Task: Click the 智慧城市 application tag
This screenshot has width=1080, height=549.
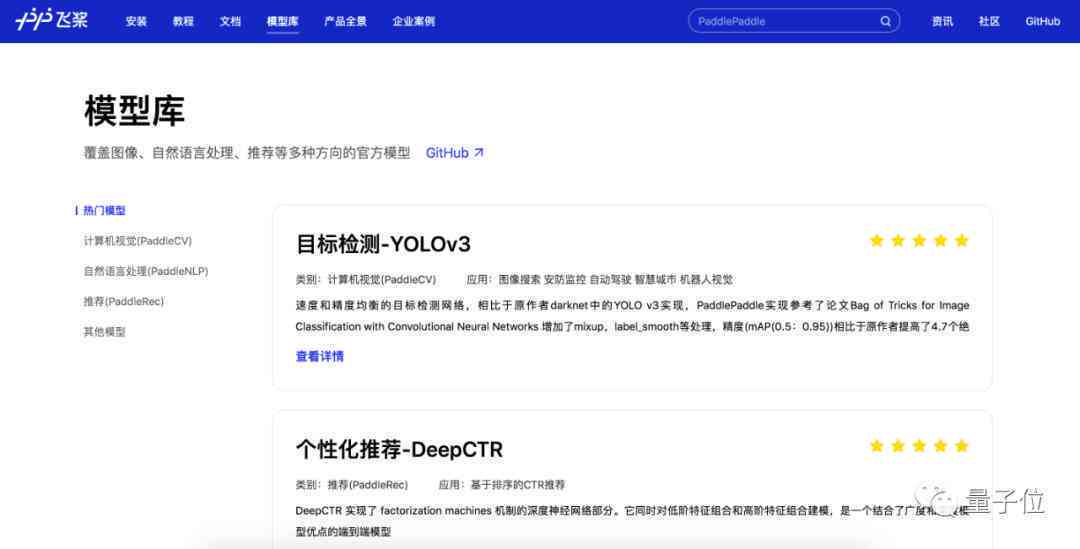Action: click(656, 280)
